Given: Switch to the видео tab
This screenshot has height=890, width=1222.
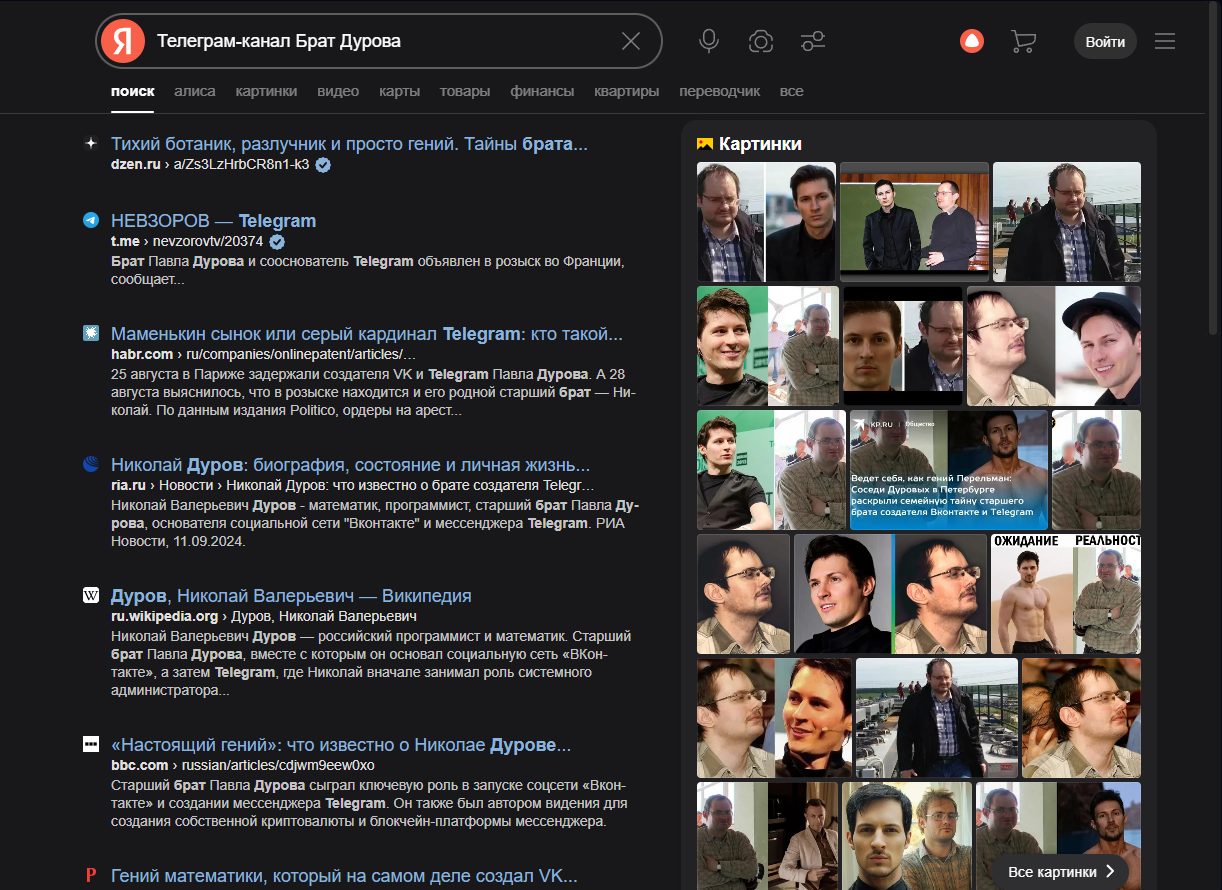Looking at the screenshot, I should [338, 91].
